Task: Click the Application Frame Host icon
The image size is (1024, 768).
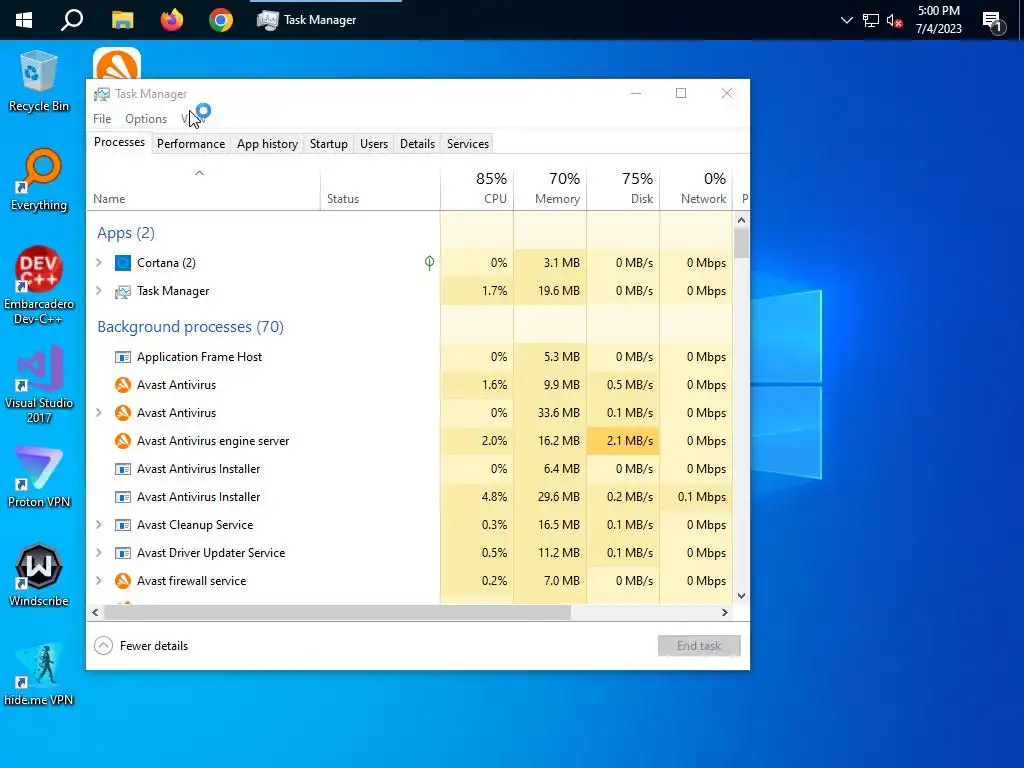Action: [x=123, y=357]
